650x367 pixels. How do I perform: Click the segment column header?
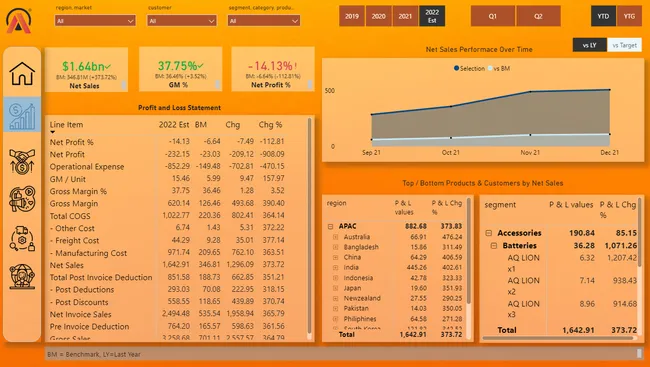tap(500, 205)
